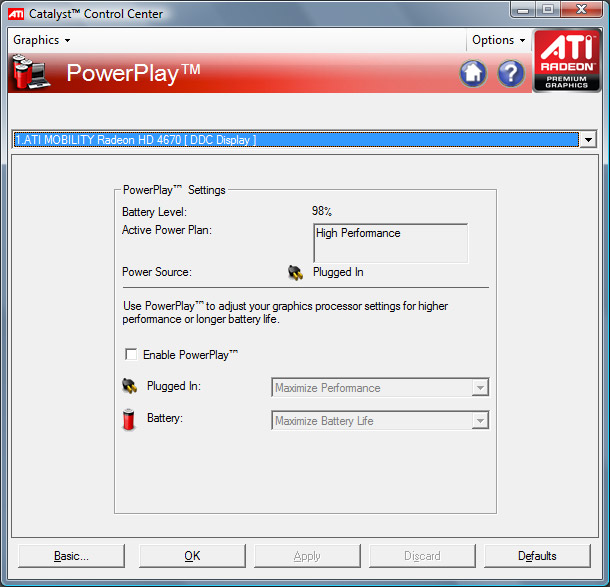Click the Enable PowerPlay label text
610x587 pixels.
click(190, 355)
